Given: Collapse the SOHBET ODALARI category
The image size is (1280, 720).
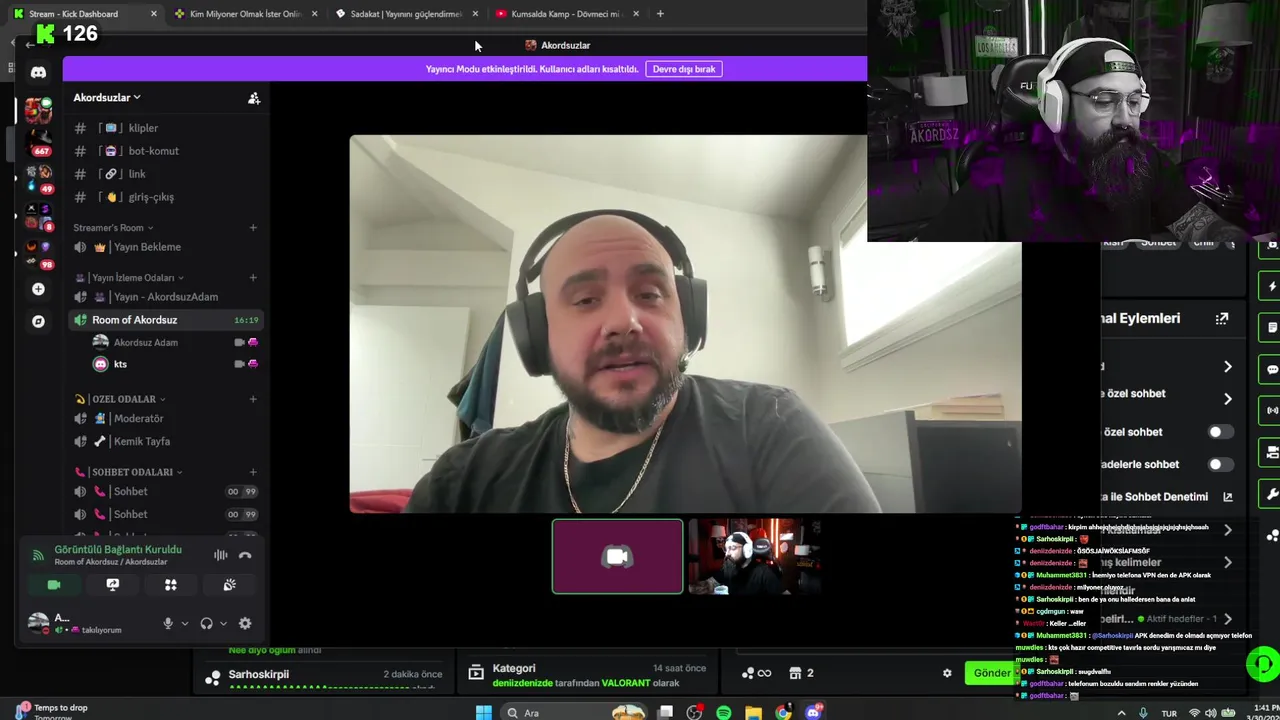Looking at the screenshot, I should coord(129,472).
